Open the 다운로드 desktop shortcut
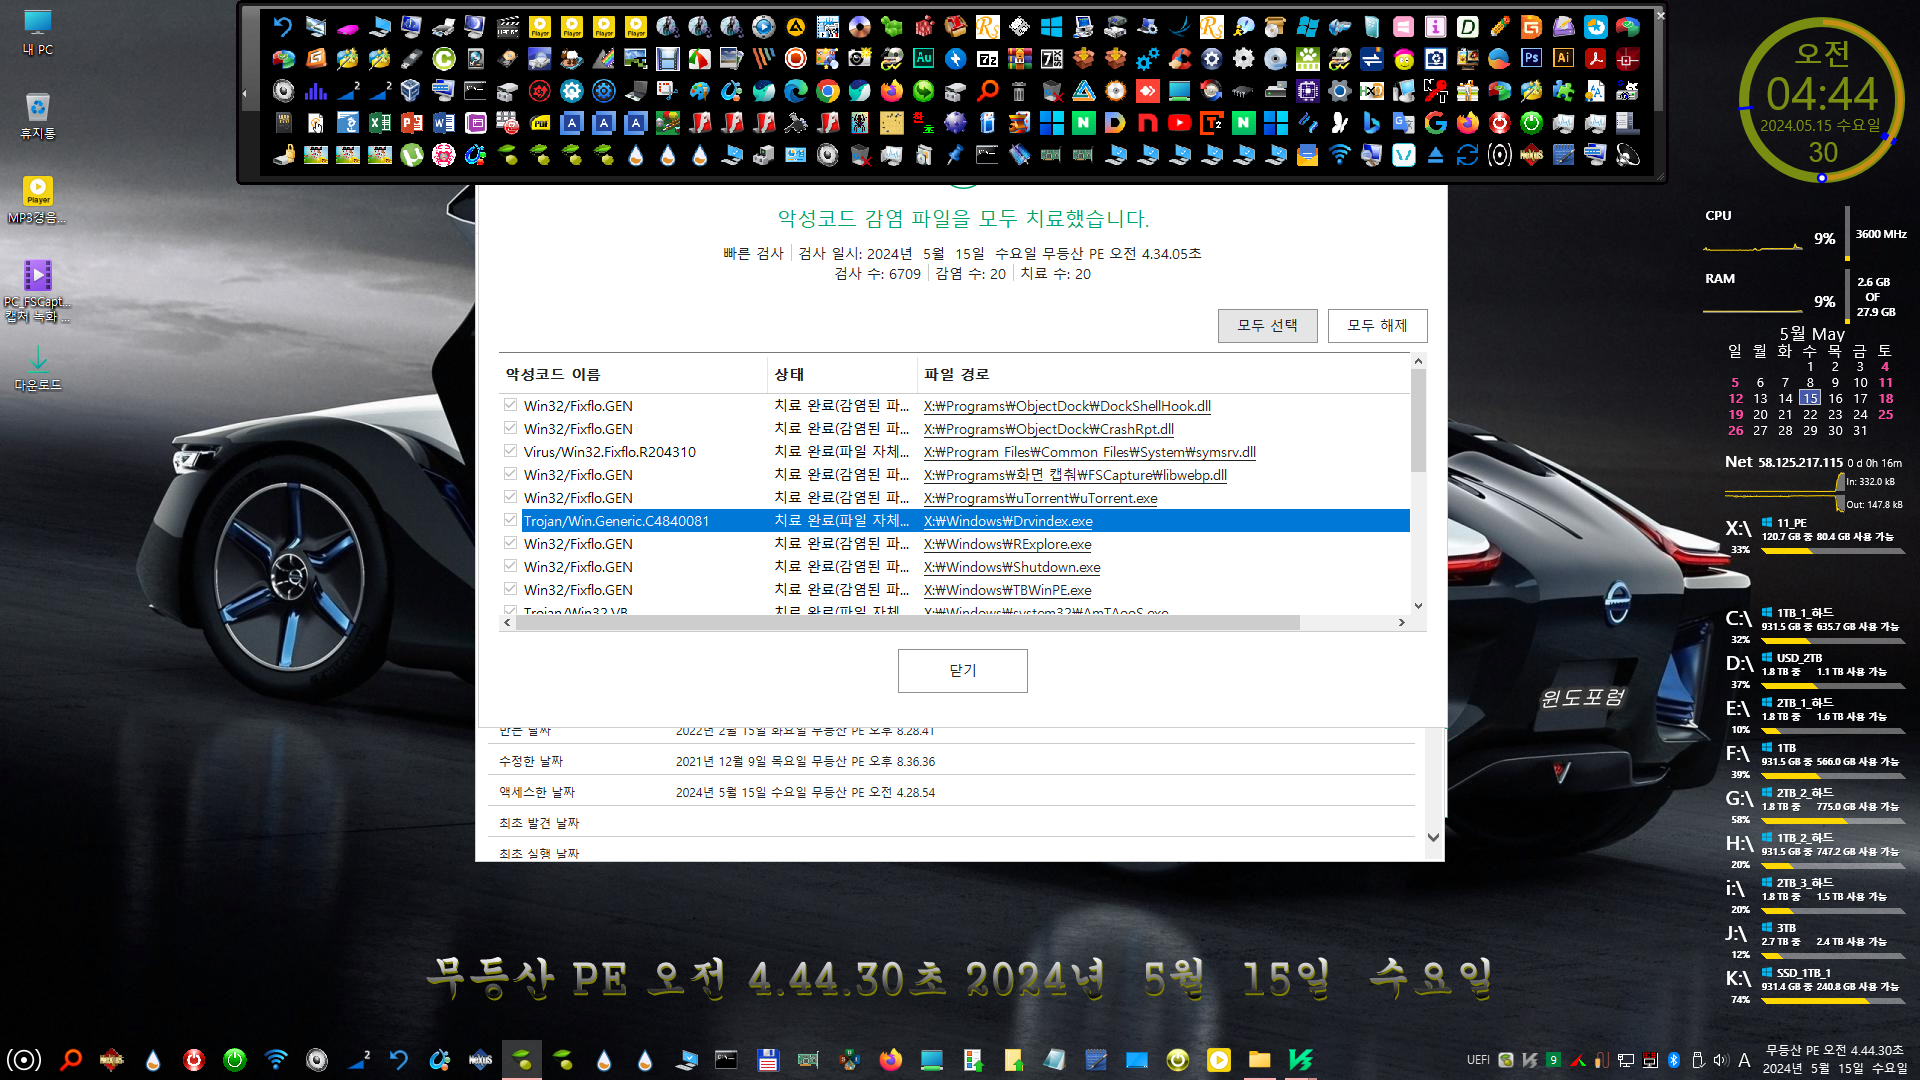The height and width of the screenshot is (1080, 1920). (x=37, y=368)
